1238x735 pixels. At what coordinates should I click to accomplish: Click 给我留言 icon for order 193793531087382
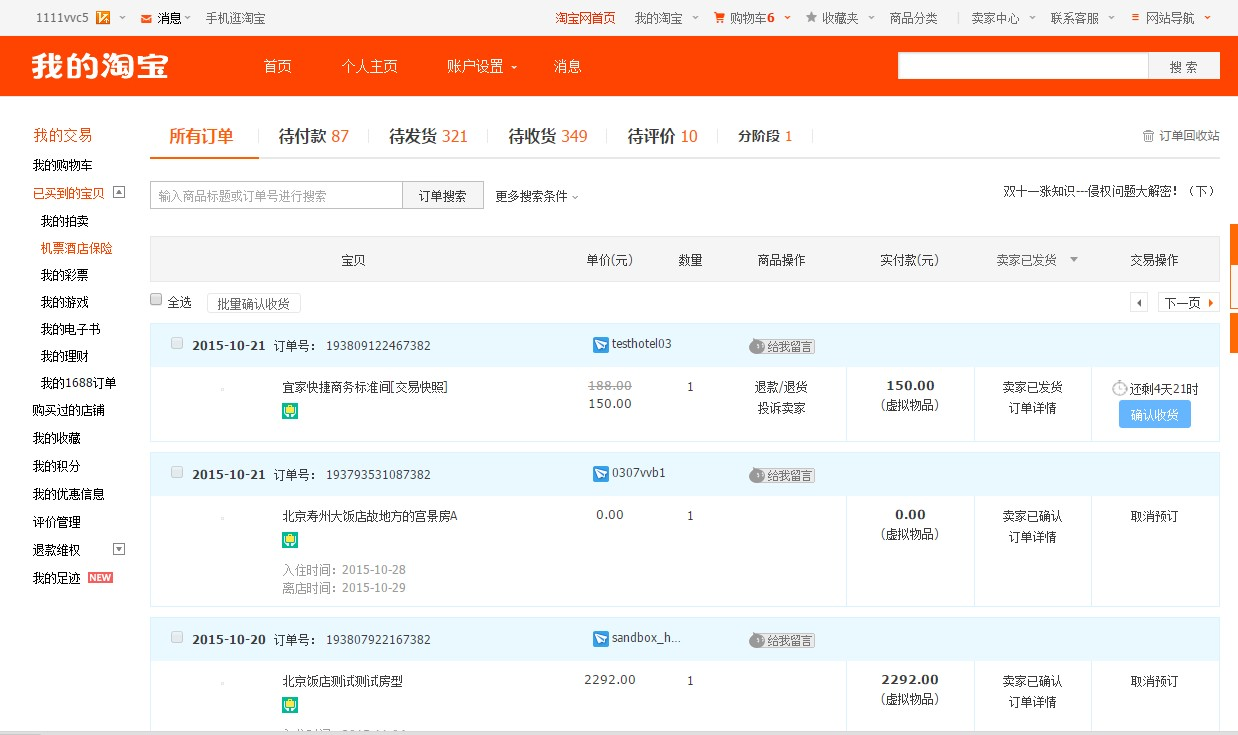coord(782,475)
